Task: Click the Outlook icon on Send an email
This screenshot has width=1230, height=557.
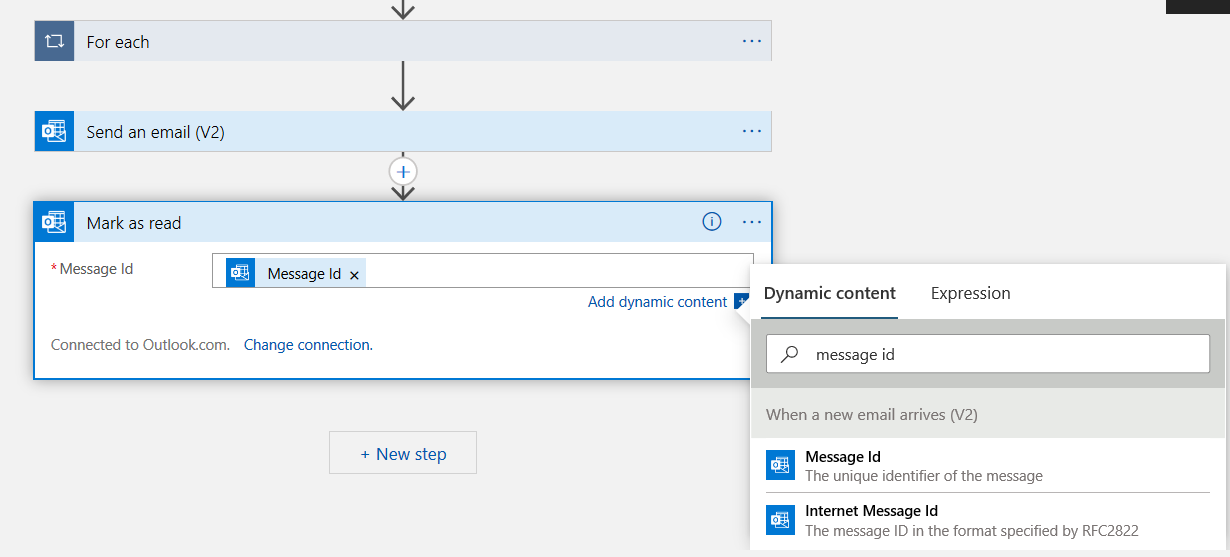Action: [x=54, y=132]
